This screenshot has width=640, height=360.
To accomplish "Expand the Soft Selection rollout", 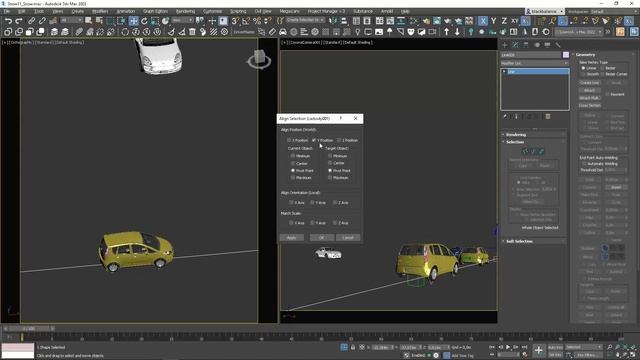I will (x=533, y=241).
